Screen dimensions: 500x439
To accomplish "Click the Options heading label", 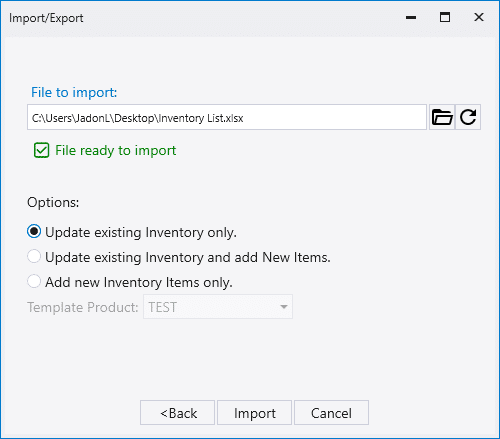I will coord(53,202).
